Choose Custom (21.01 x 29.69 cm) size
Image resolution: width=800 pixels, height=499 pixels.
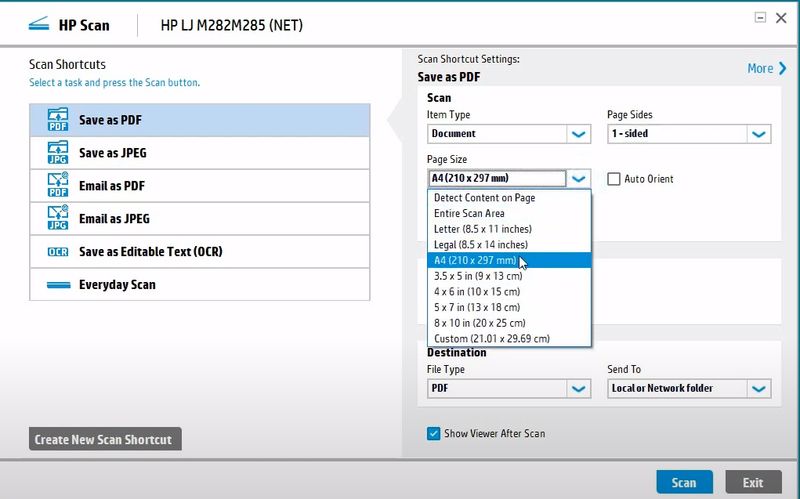click(509, 339)
